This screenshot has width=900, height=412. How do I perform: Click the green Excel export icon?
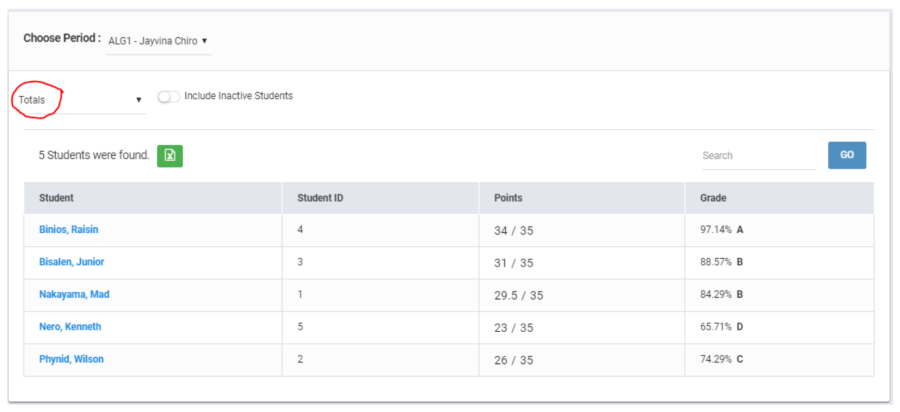[170, 155]
